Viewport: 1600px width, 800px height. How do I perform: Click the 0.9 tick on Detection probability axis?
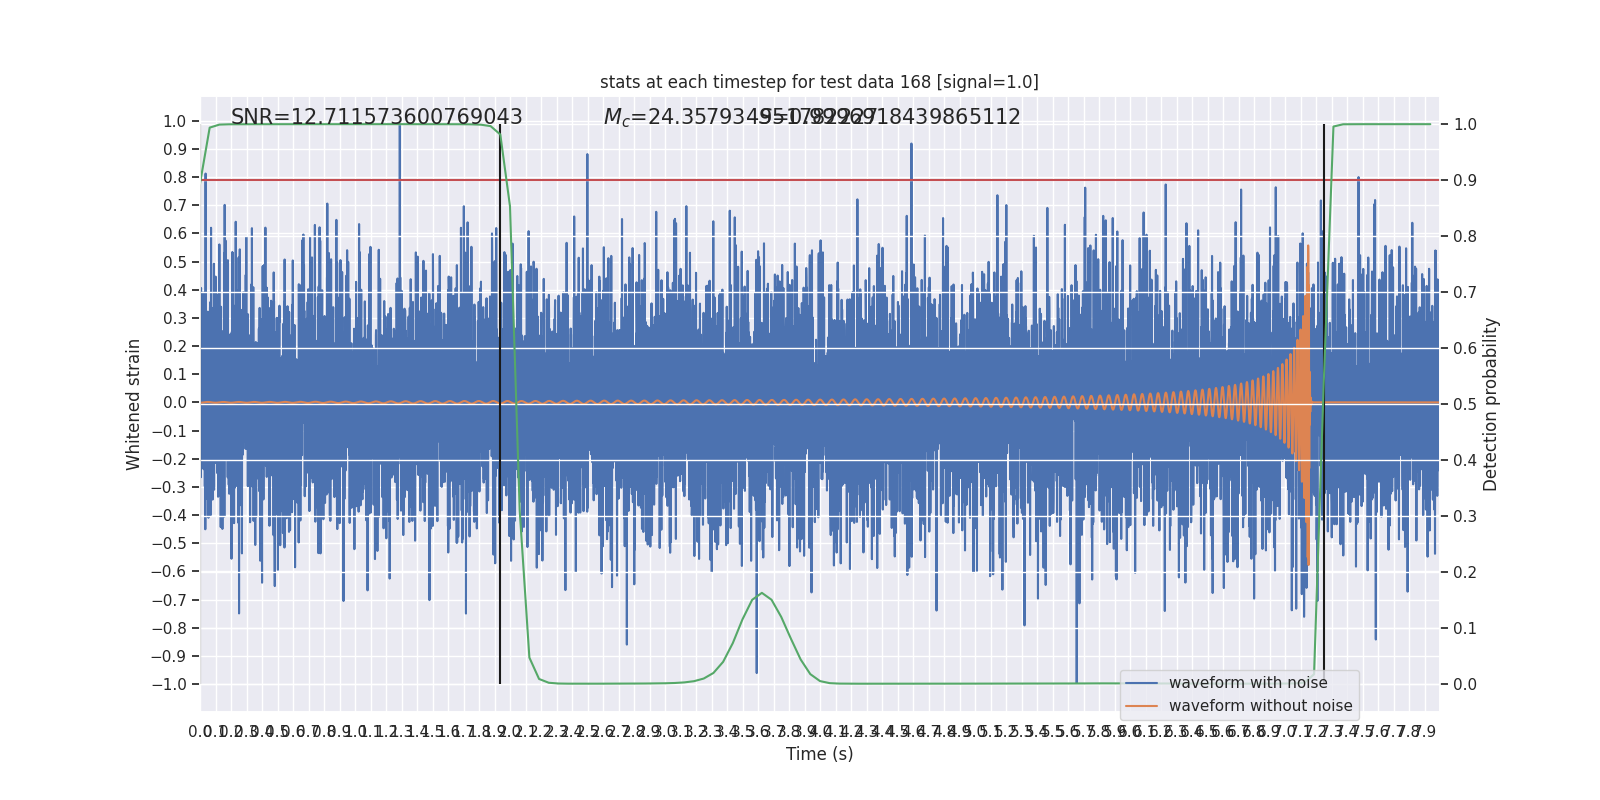click(1465, 180)
